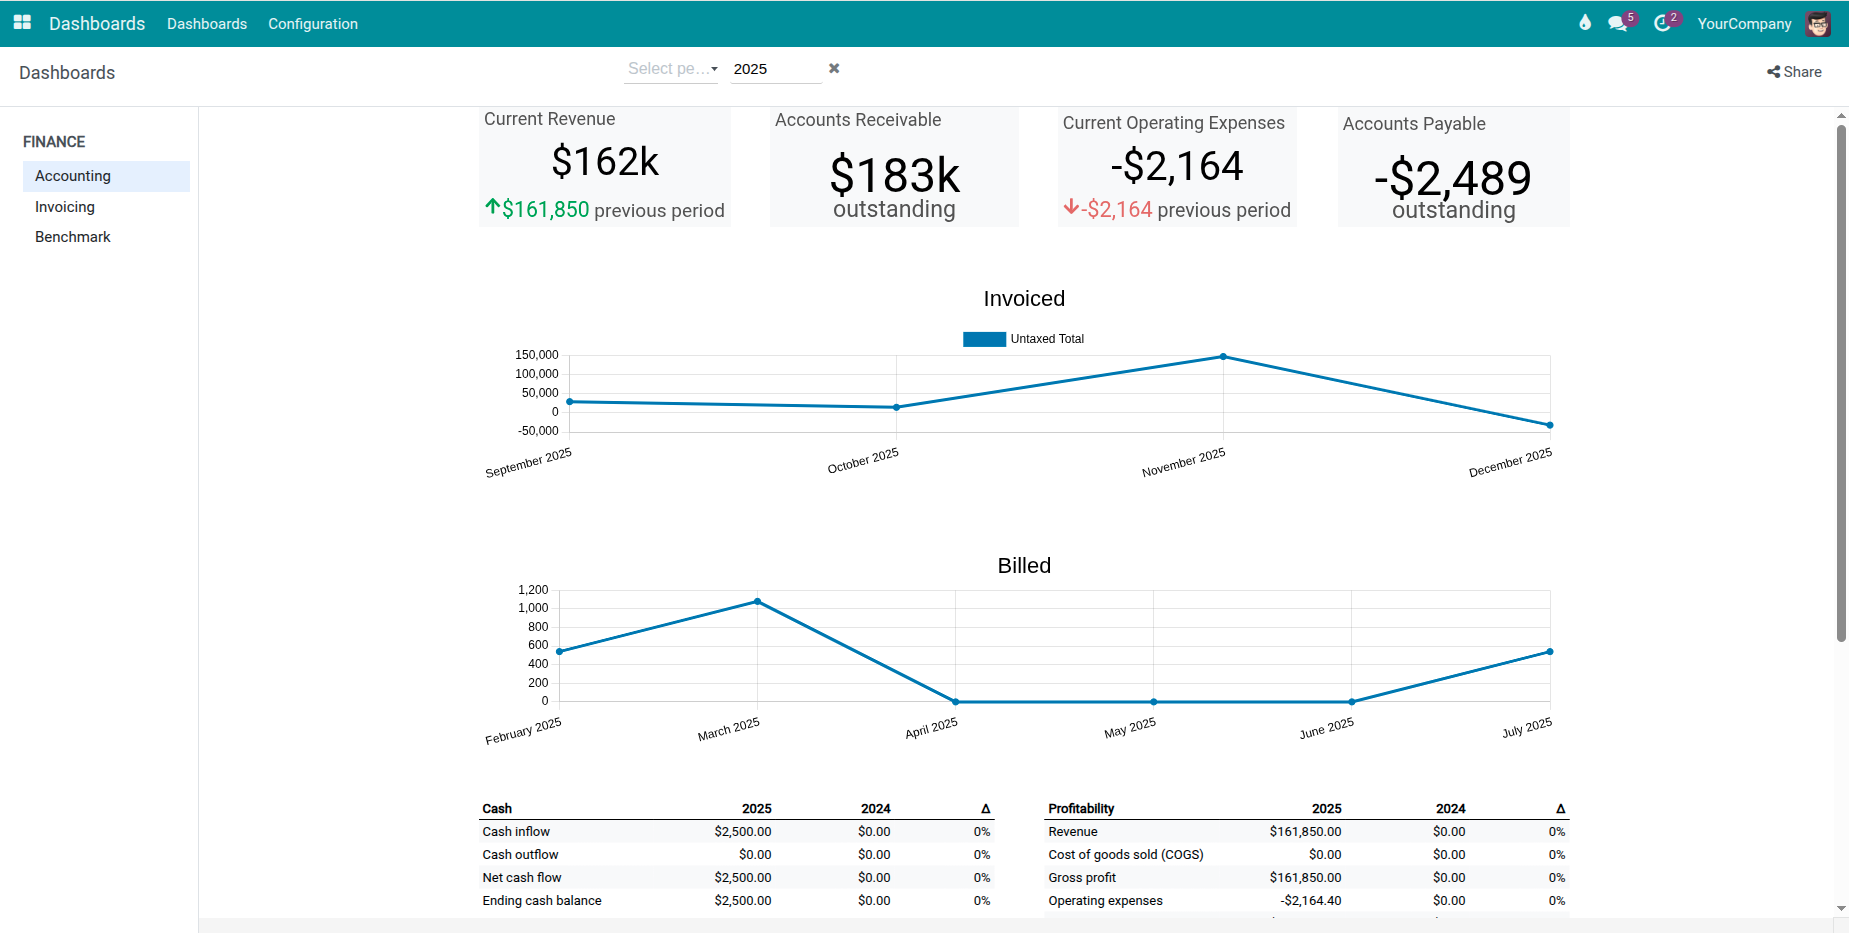Click the water drop icon in header
The image size is (1849, 933).
pyautogui.click(x=1584, y=22)
